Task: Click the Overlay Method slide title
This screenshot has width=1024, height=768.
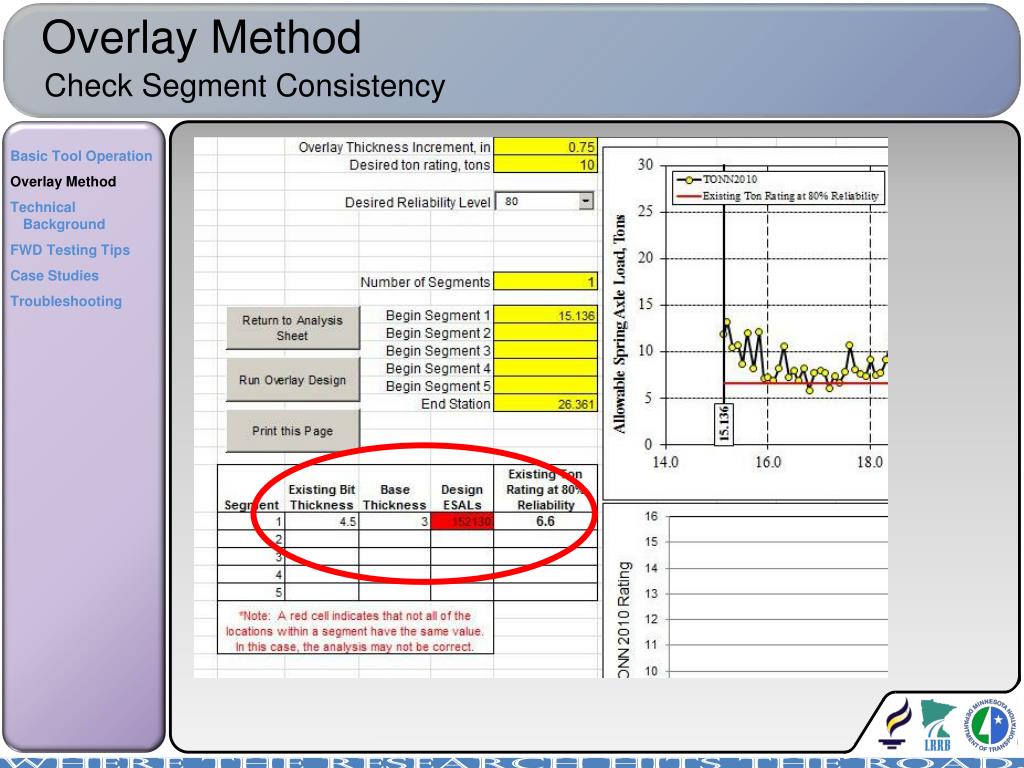Action: point(201,37)
